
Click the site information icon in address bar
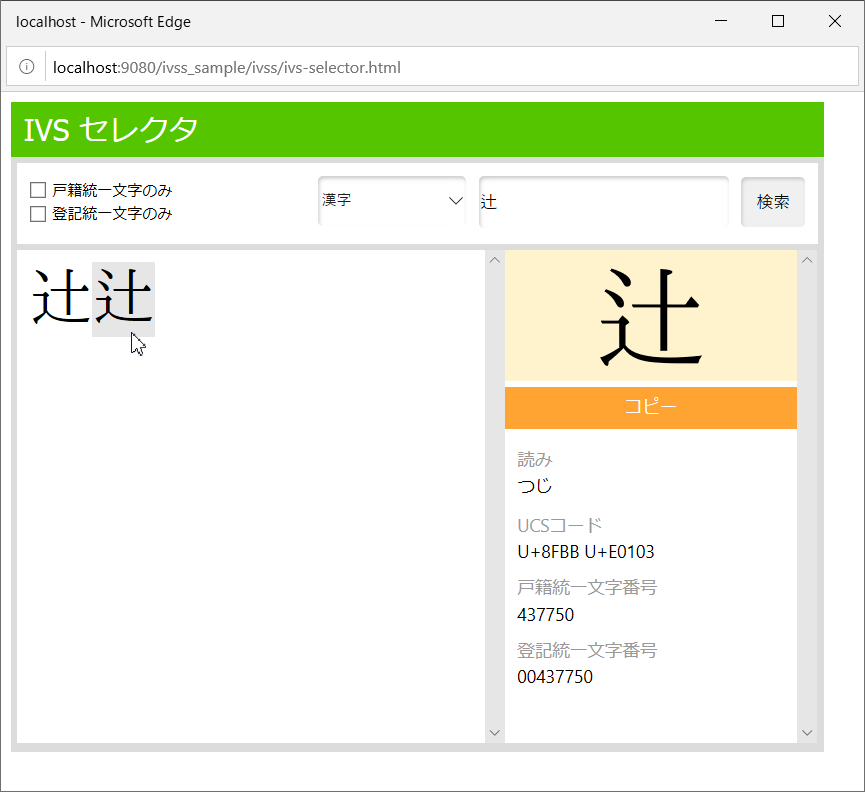click(x=27, y=68)
